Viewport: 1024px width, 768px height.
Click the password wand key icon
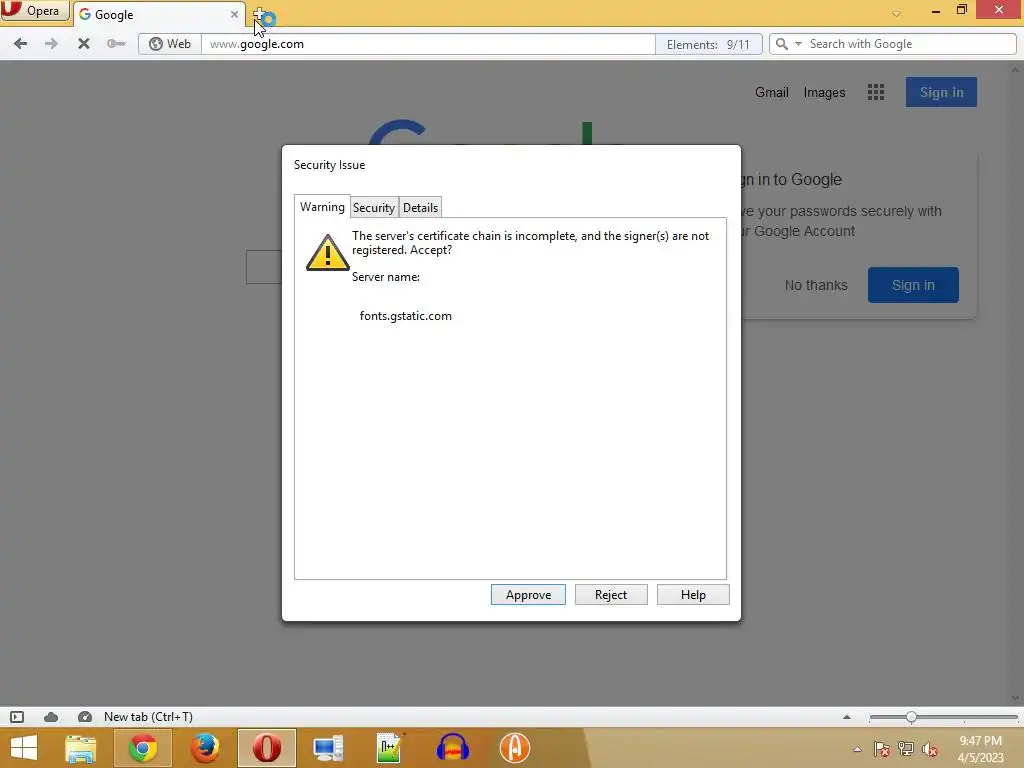(116, 44)
